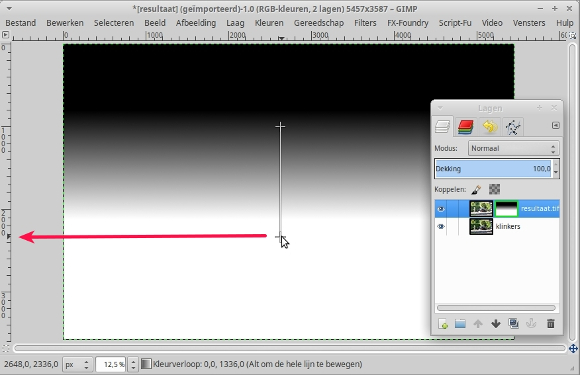Lower the selected layer with down arrow
This screenshot has height=375, width=580.
click(x=496, y=324)
